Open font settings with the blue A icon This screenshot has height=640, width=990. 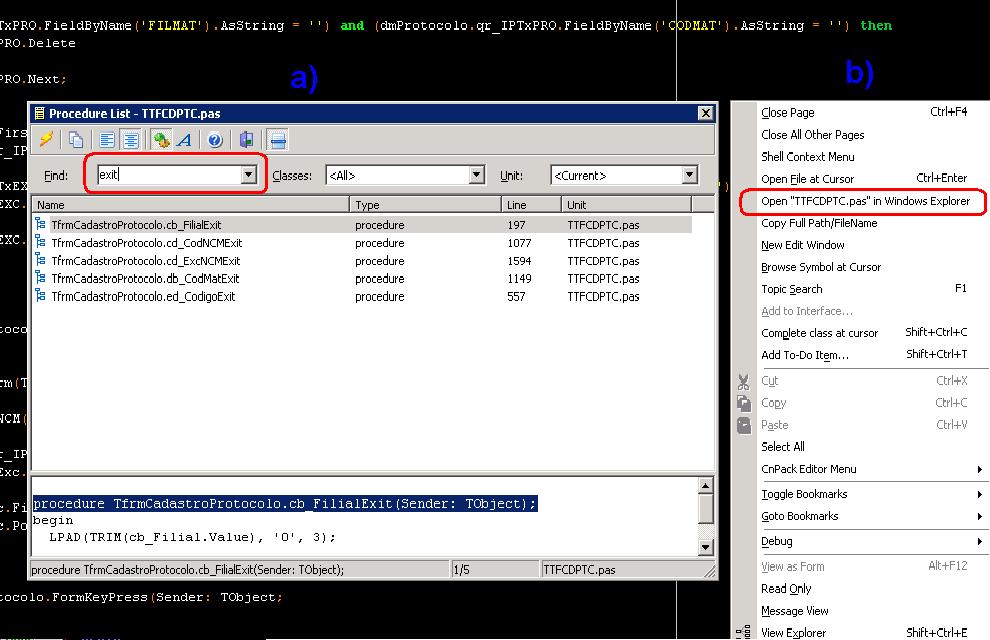tap(184, 139)
